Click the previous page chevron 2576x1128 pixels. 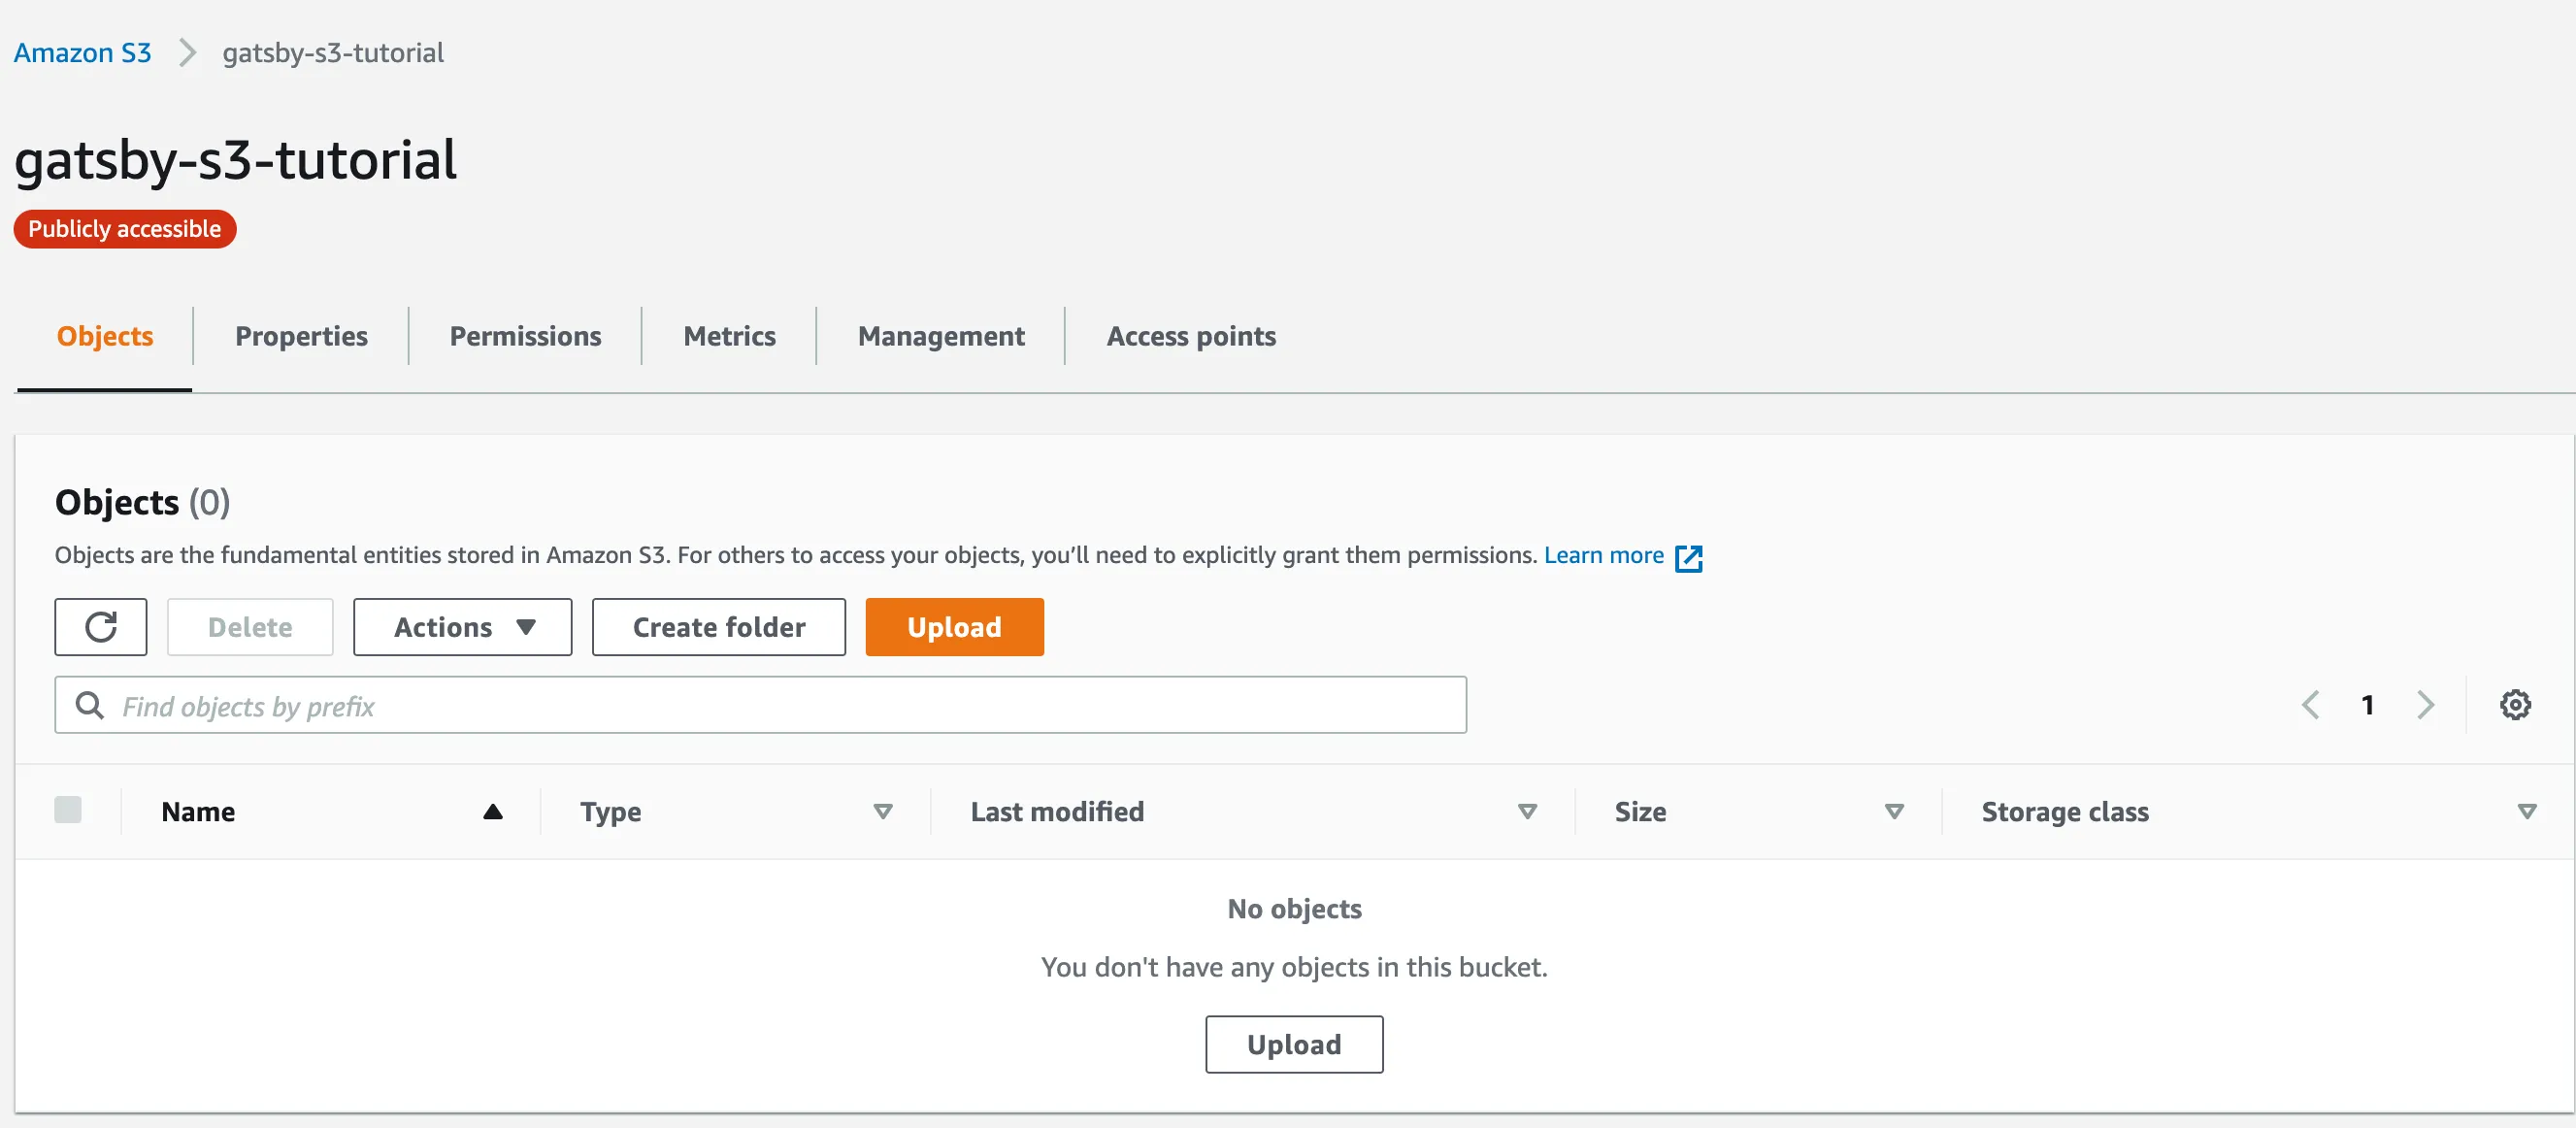[x=2310, y=704]
